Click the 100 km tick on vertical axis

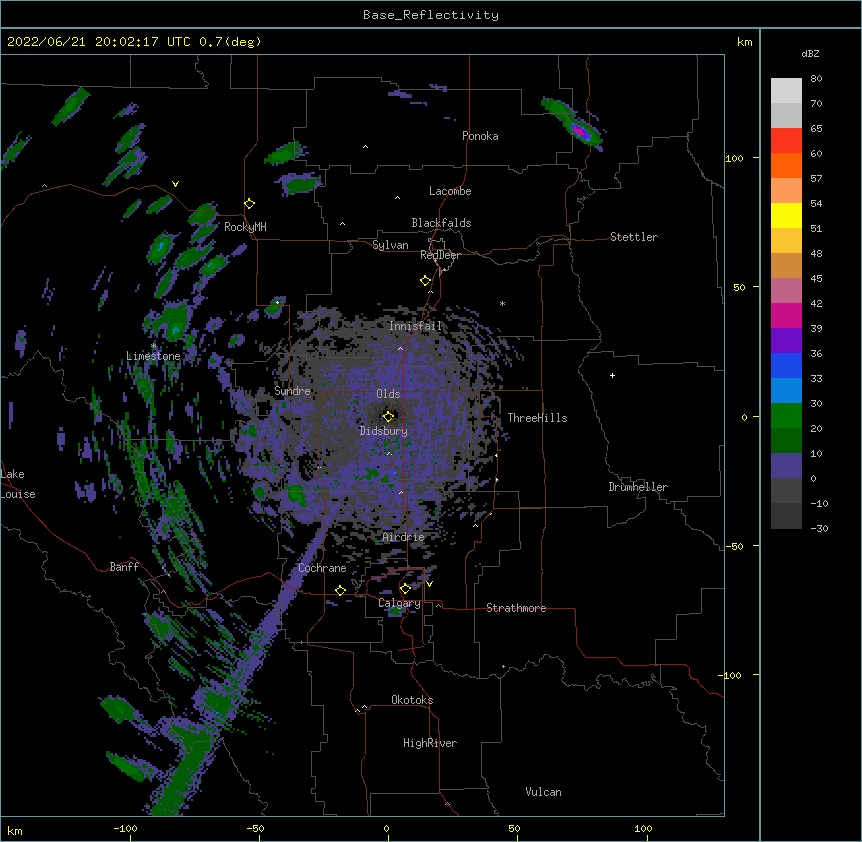coord(734,158)
